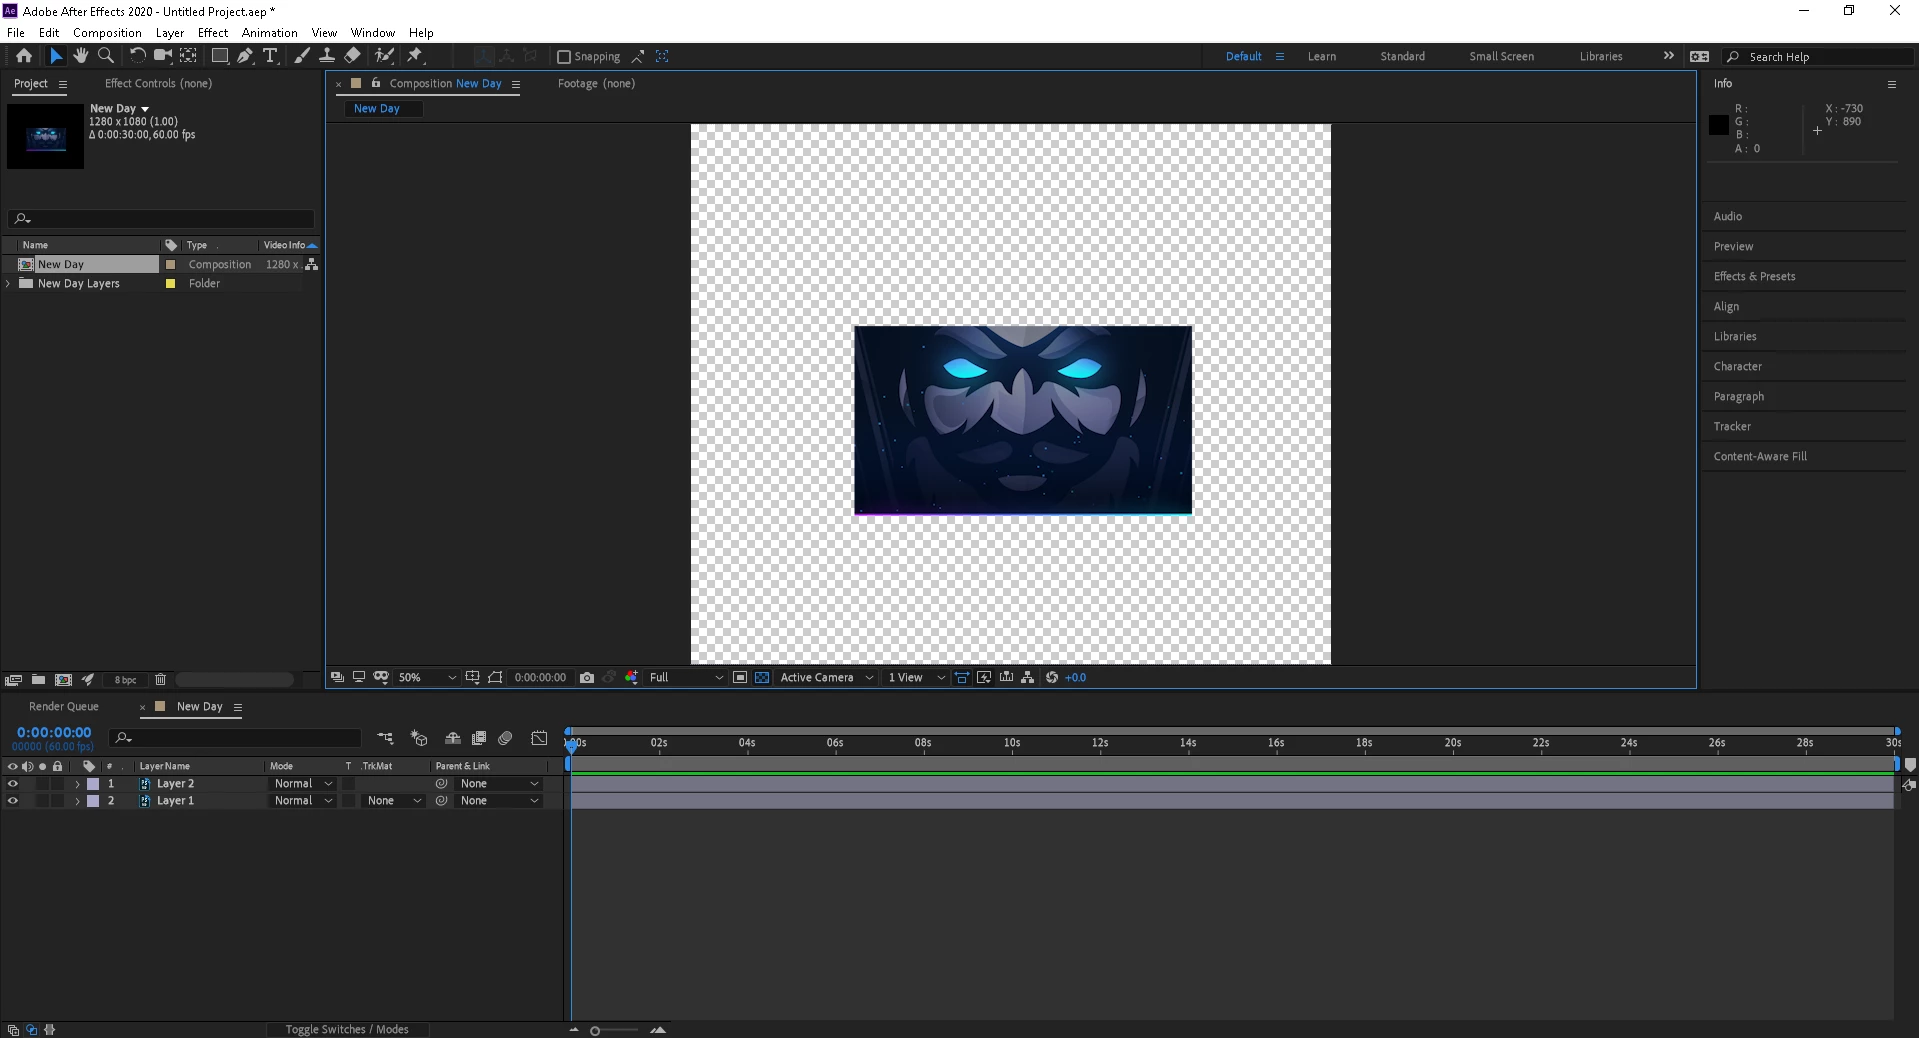Select the Clone Stamp tool
The width and height of the screenshot is (1919, 1038).
(x=327, y=56)
